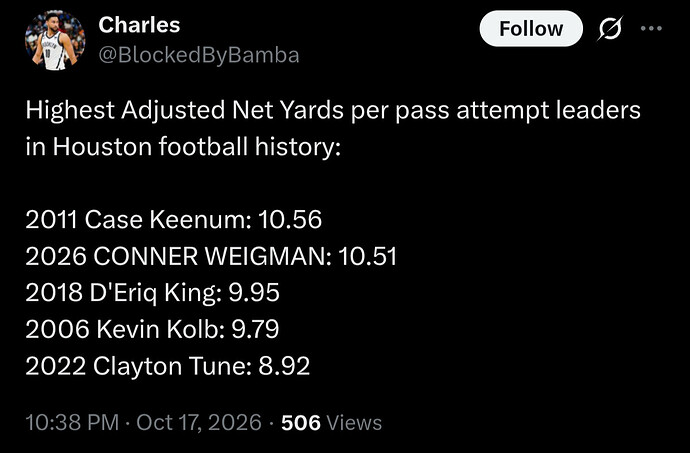The width and height of the screenshot is (690, 453).
Task: Click the 'in Houston football history:' line
Action: pyautogui.click(x=183, y=147)
